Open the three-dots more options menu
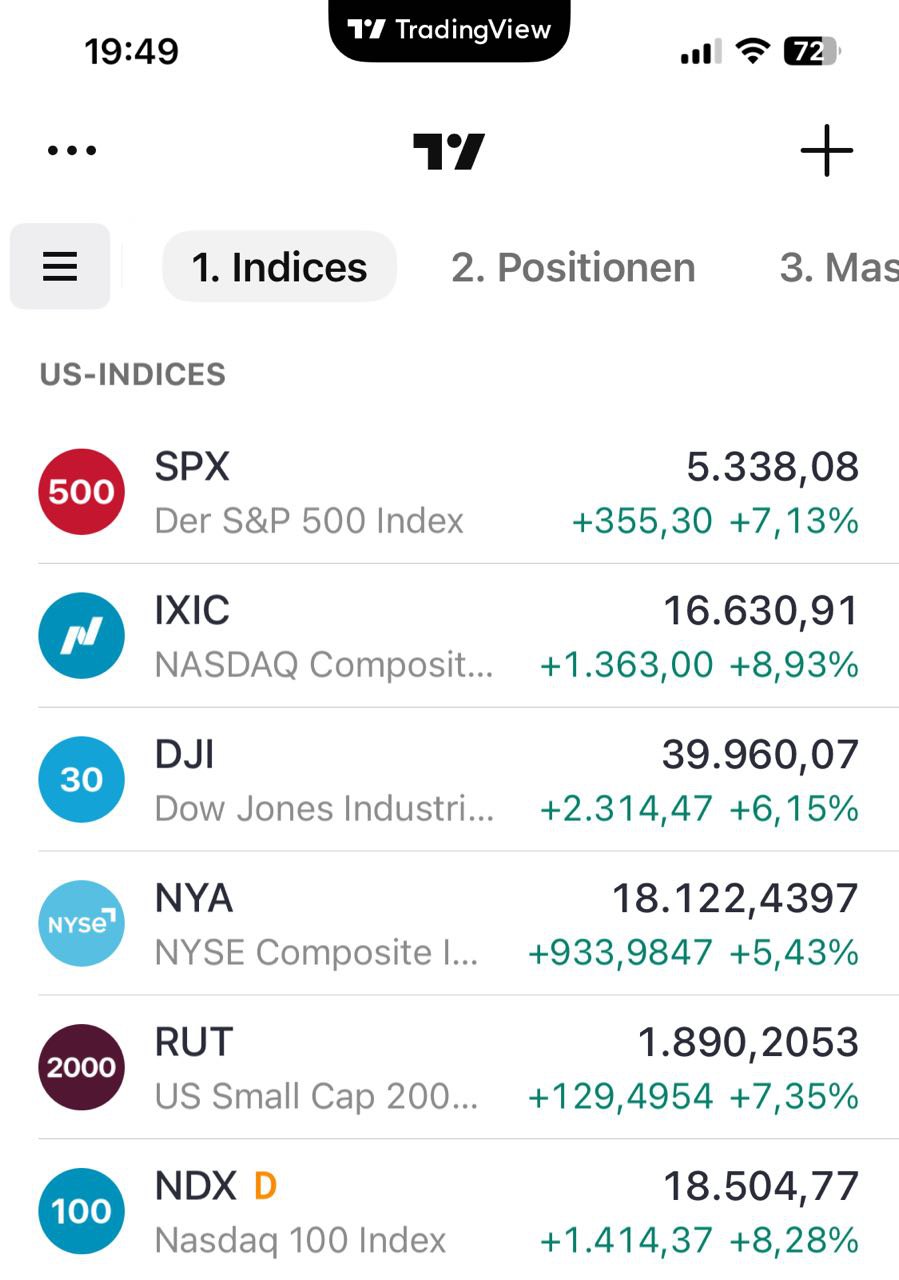The height and width of the screenshot is (1280, 899). point(72,151)
